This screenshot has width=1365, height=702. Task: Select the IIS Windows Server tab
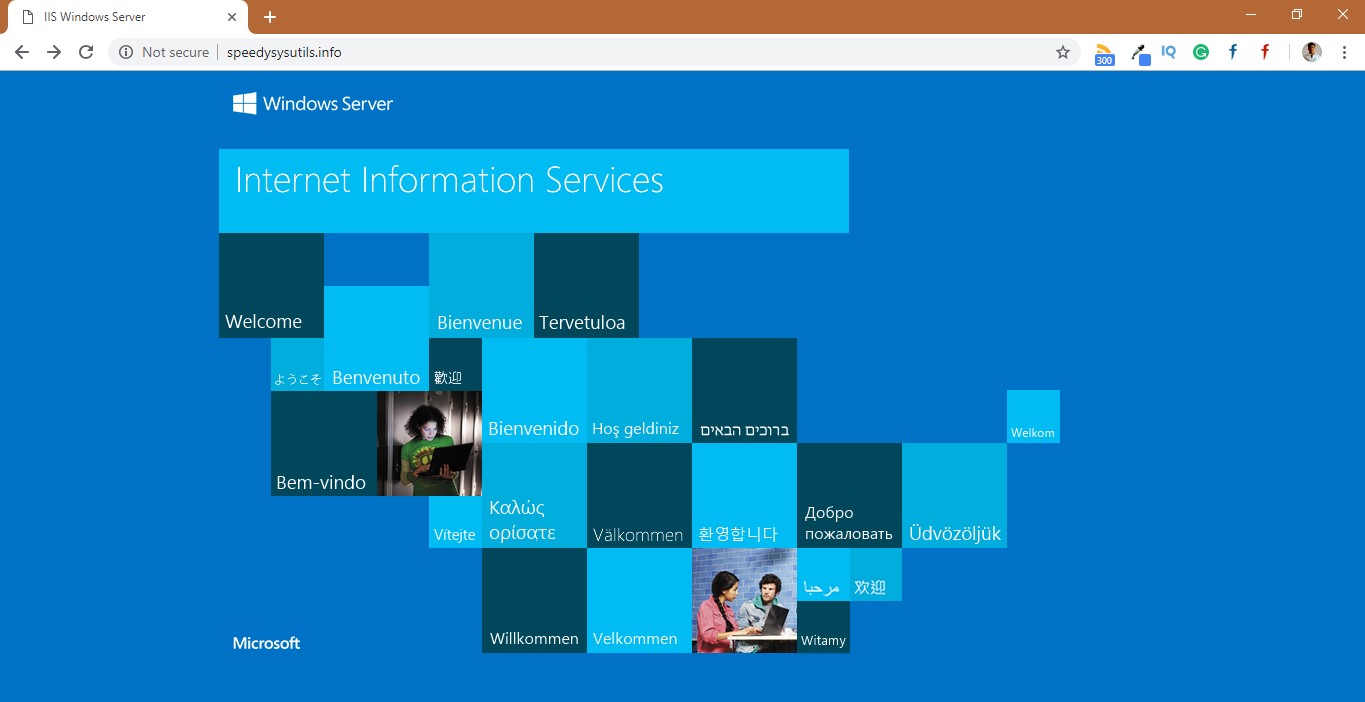[x=110, y=17]
